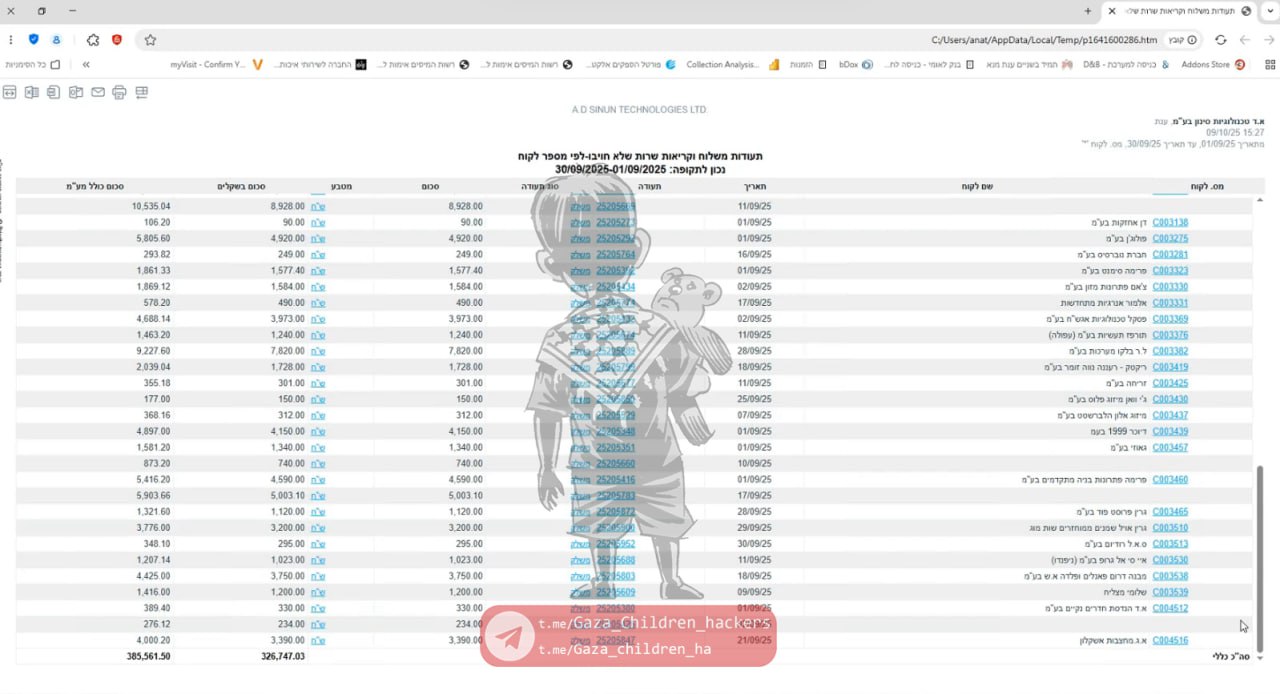Click the red shield ad-blocker extension icon
Viewport: 1280px width, 694px height.
[x=117, y=40]
